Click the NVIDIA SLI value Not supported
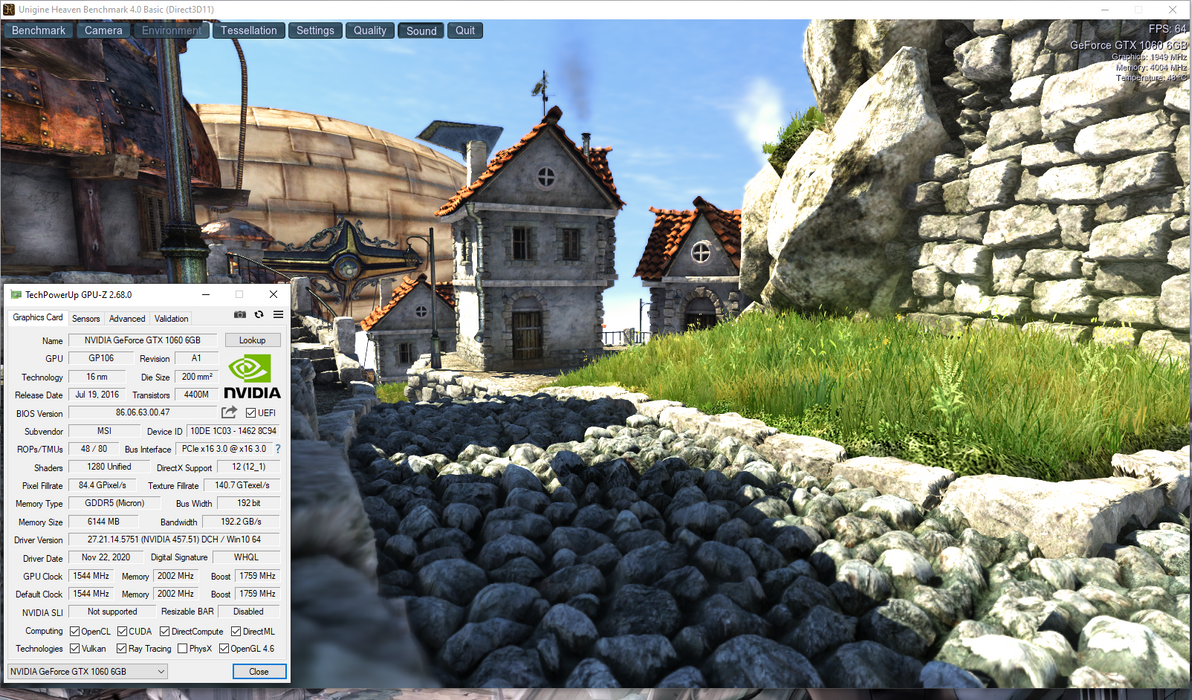Screen dimensions: 1192x700 112,611
